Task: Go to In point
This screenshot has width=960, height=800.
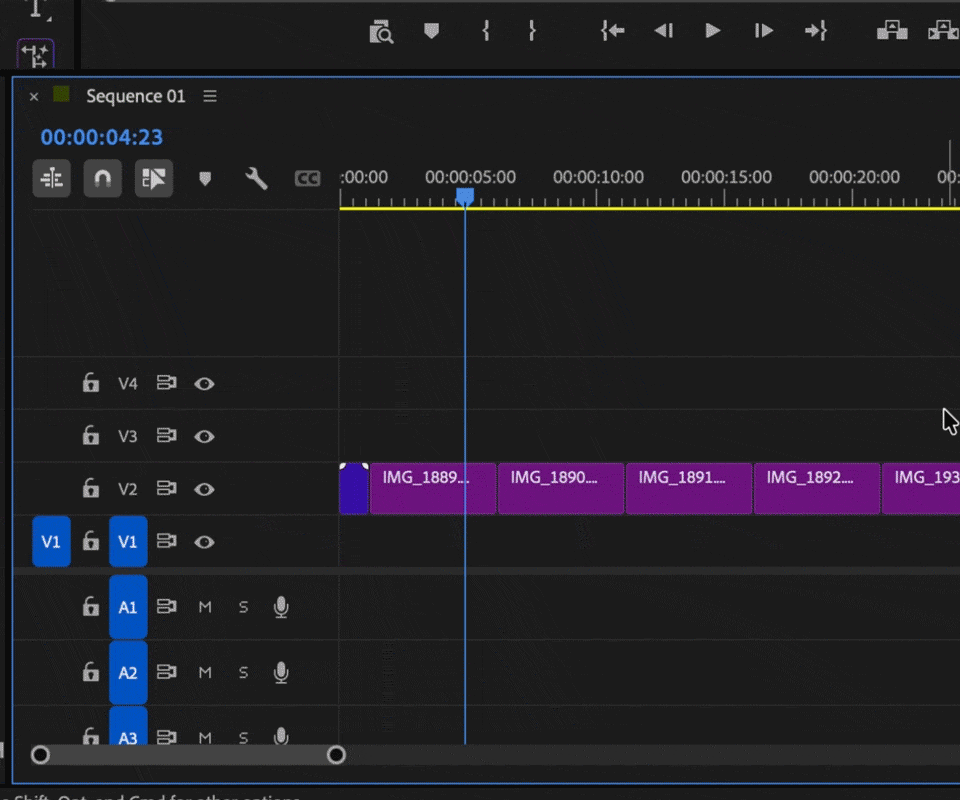Action: (x=612, y=31)
